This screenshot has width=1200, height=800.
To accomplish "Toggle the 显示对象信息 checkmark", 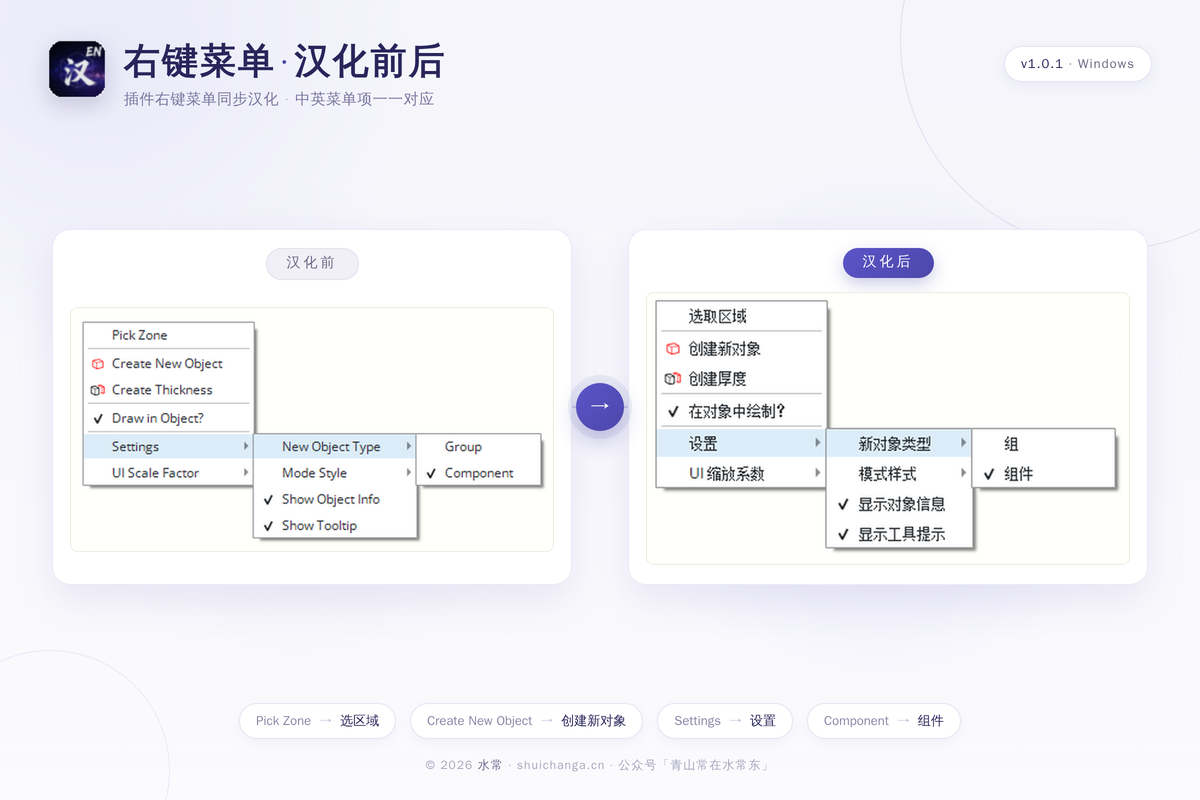I will pos(843,504).
